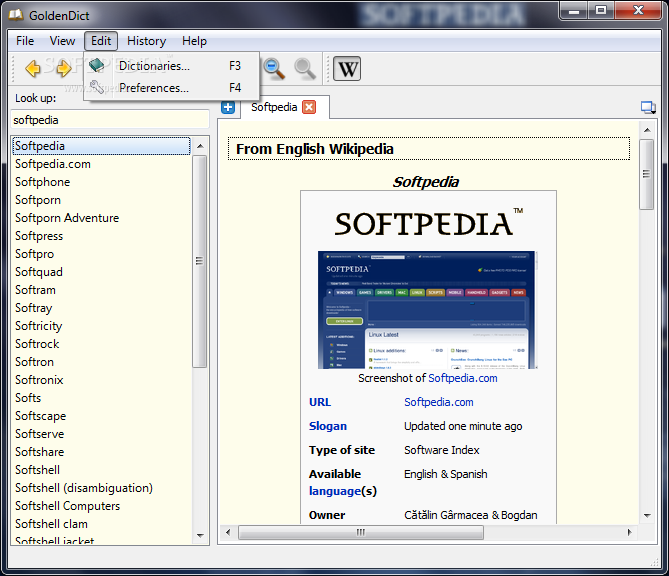The image size is (669, 576).
Task: Open Softpedia.com link beside URL
Action: [x=439, y=402]
